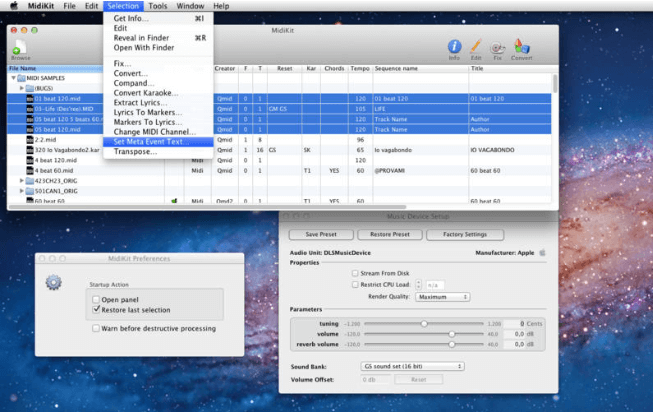This screenshot has width=653, height=413.
Task: Choose Set Meta Event Text menu item
Action: click(x=158, y=142)
